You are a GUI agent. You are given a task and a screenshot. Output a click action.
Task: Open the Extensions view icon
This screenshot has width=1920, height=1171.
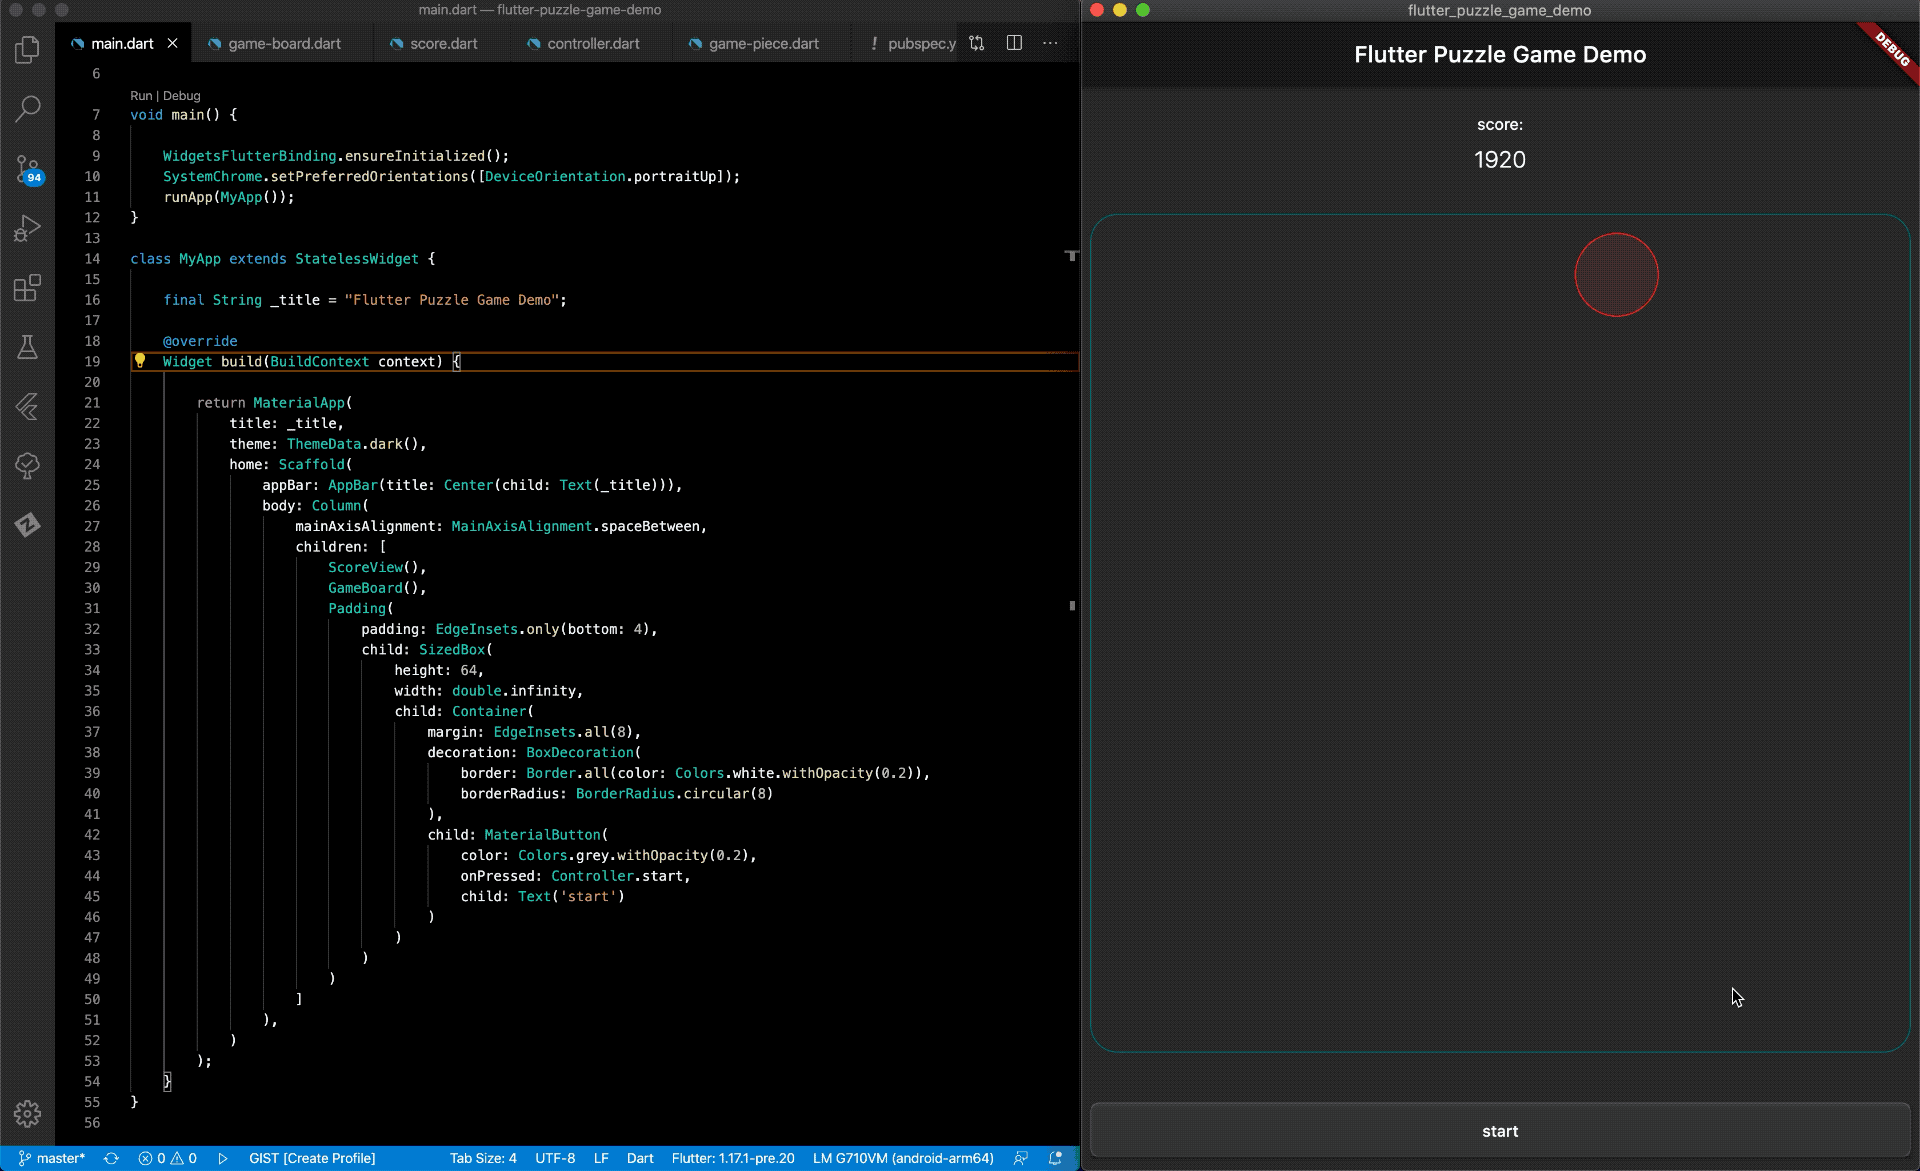pos(27,288)
